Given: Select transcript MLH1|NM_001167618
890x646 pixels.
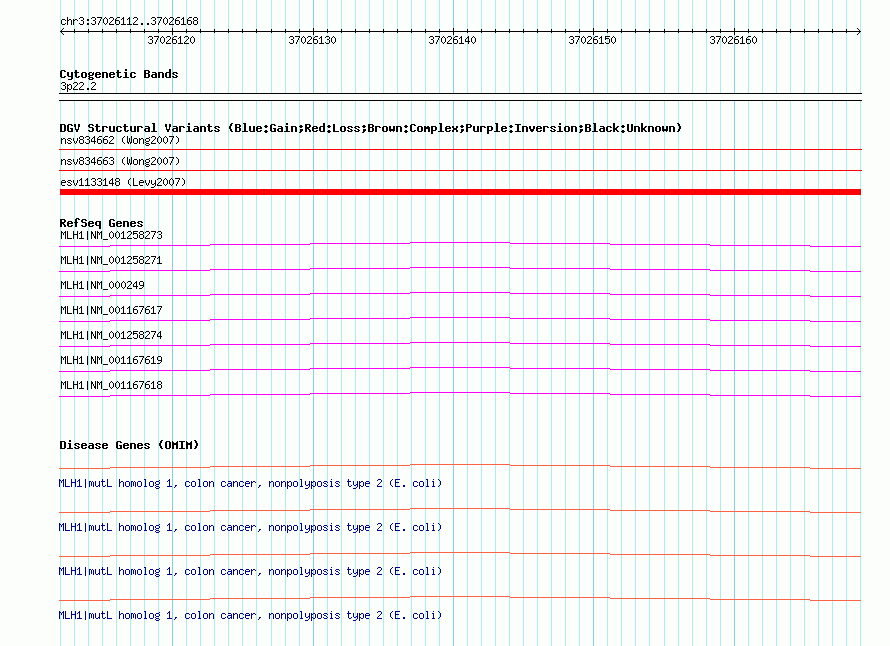Looking at the screenshot, I should tap(111, 385).
